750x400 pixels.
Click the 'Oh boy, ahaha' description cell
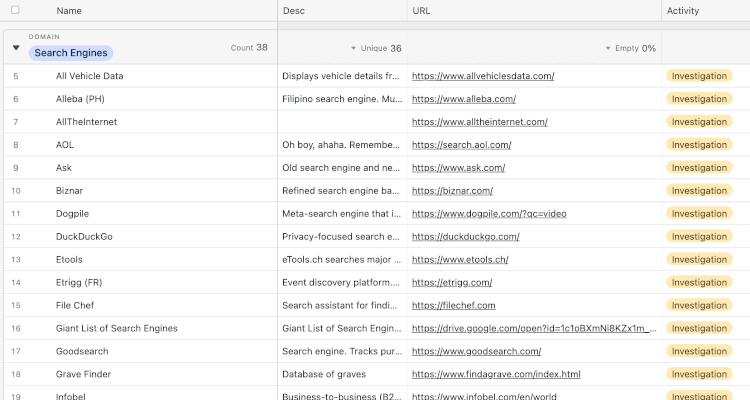[342, 144]
